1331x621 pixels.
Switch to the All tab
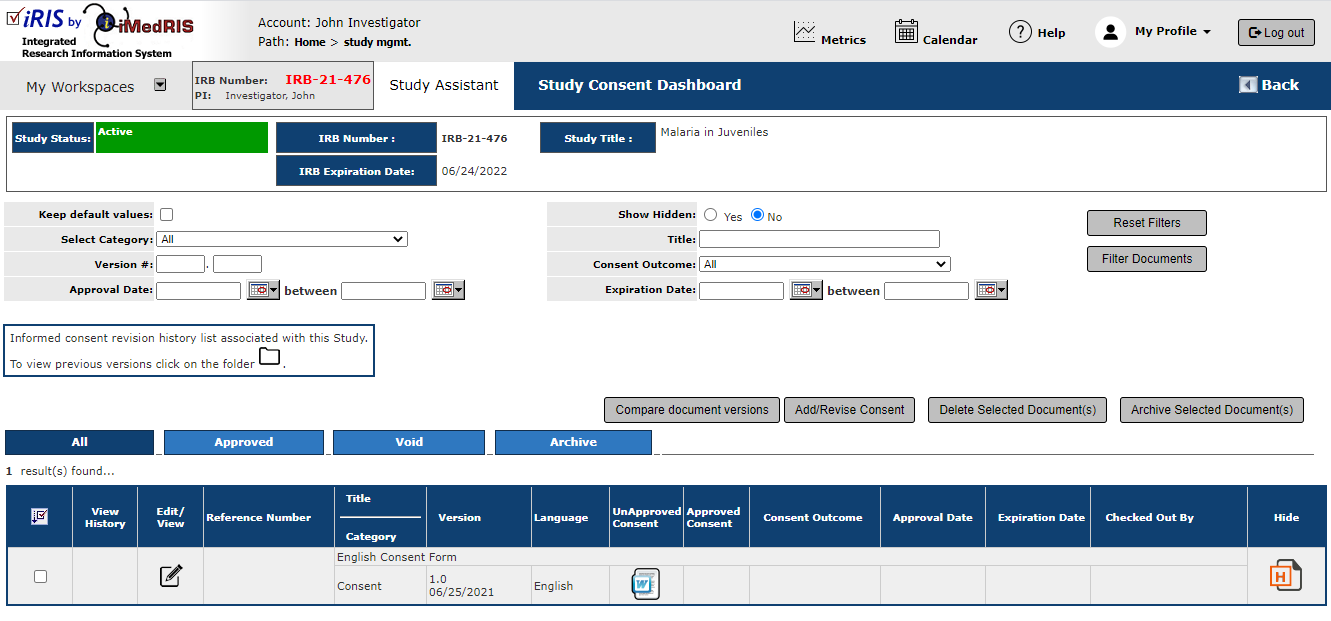click(x=79, y=442)
